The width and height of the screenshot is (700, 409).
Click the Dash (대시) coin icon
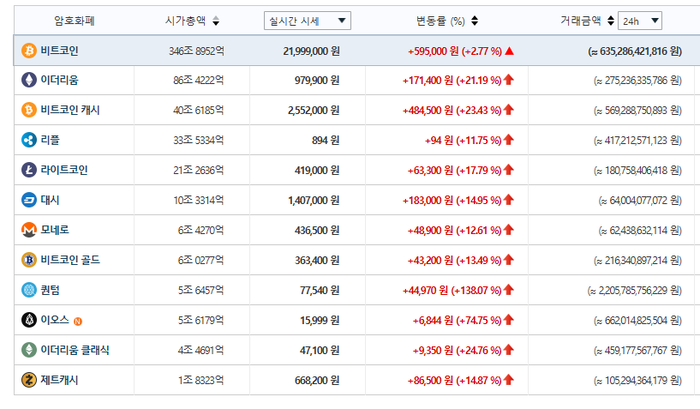pos(29,200)
